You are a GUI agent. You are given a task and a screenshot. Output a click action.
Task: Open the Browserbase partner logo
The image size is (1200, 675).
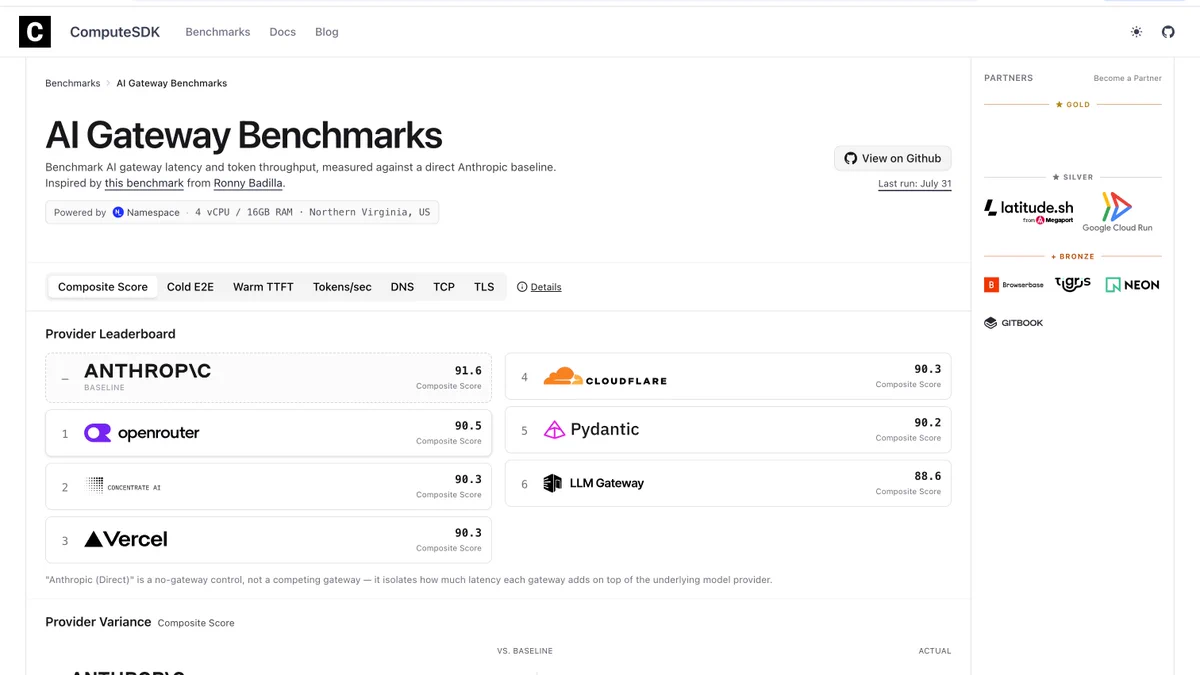(x=1014, y=285)
